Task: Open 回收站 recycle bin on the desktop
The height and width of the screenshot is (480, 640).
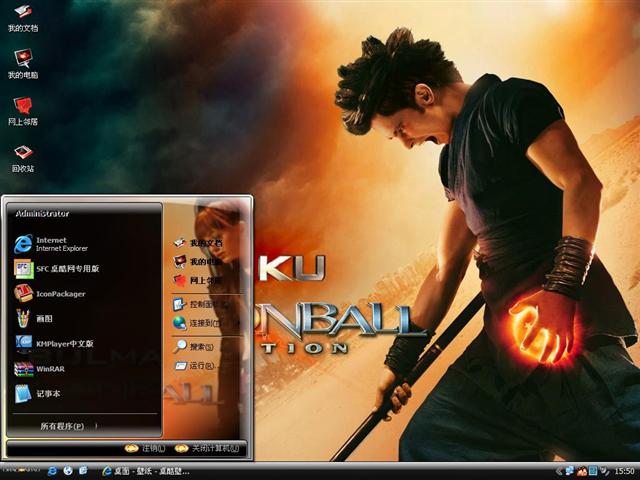Action: click(23, 158)
